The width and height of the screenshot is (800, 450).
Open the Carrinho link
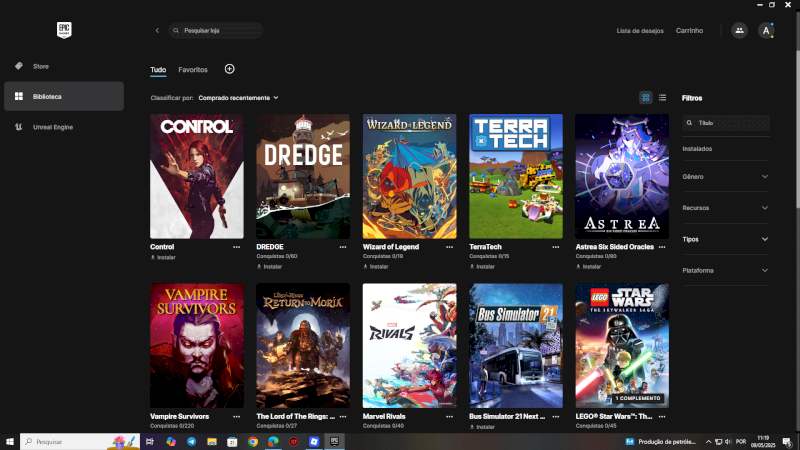(x=689, y=31)
